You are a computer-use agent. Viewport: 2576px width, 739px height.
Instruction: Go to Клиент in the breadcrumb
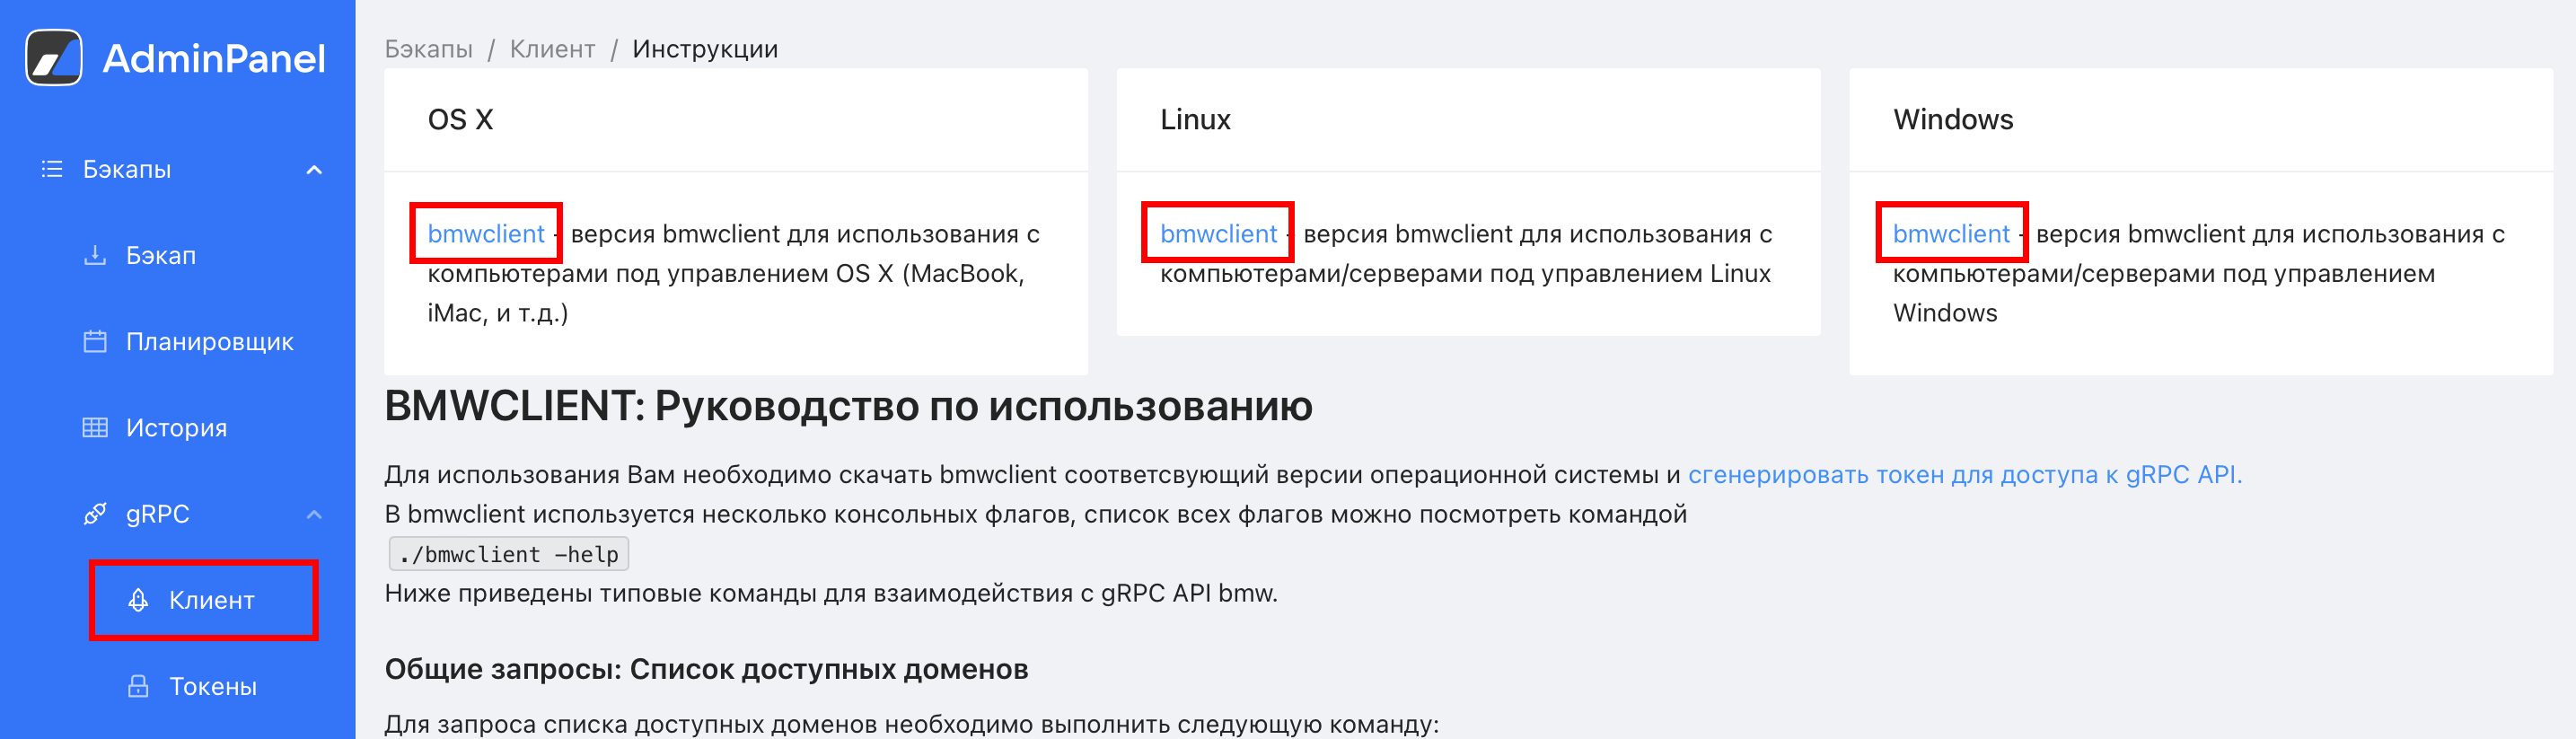[x=552, y=49]
